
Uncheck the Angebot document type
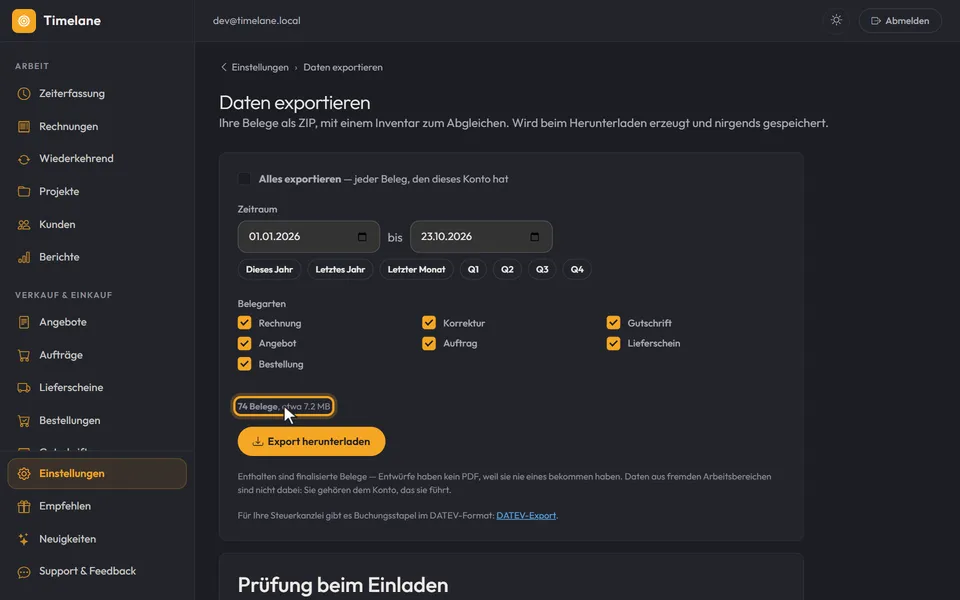(x=244, y=343)
